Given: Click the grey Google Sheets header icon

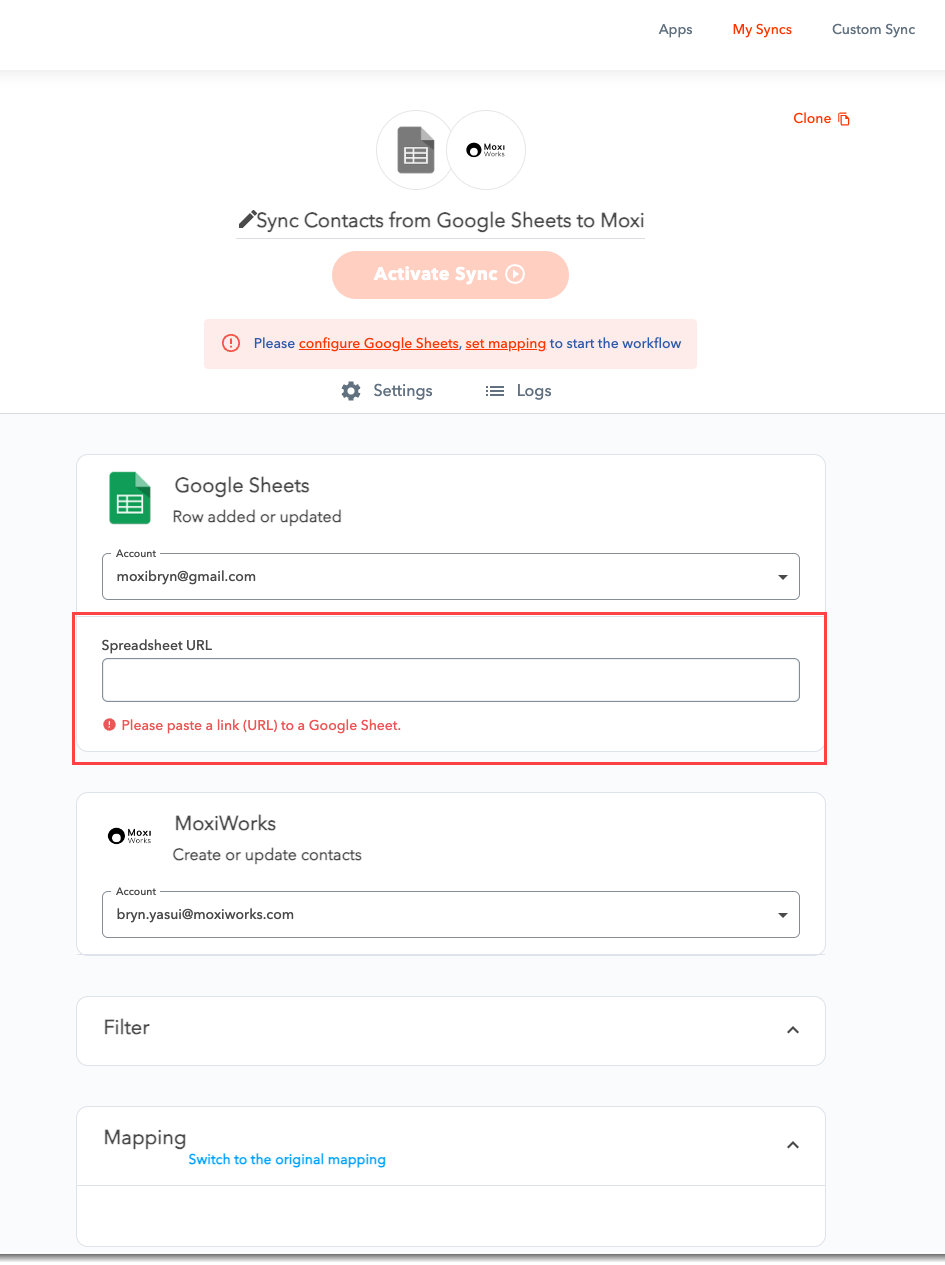Looking at the screenshot, I should pyautogui.click(x=415, y=150).
